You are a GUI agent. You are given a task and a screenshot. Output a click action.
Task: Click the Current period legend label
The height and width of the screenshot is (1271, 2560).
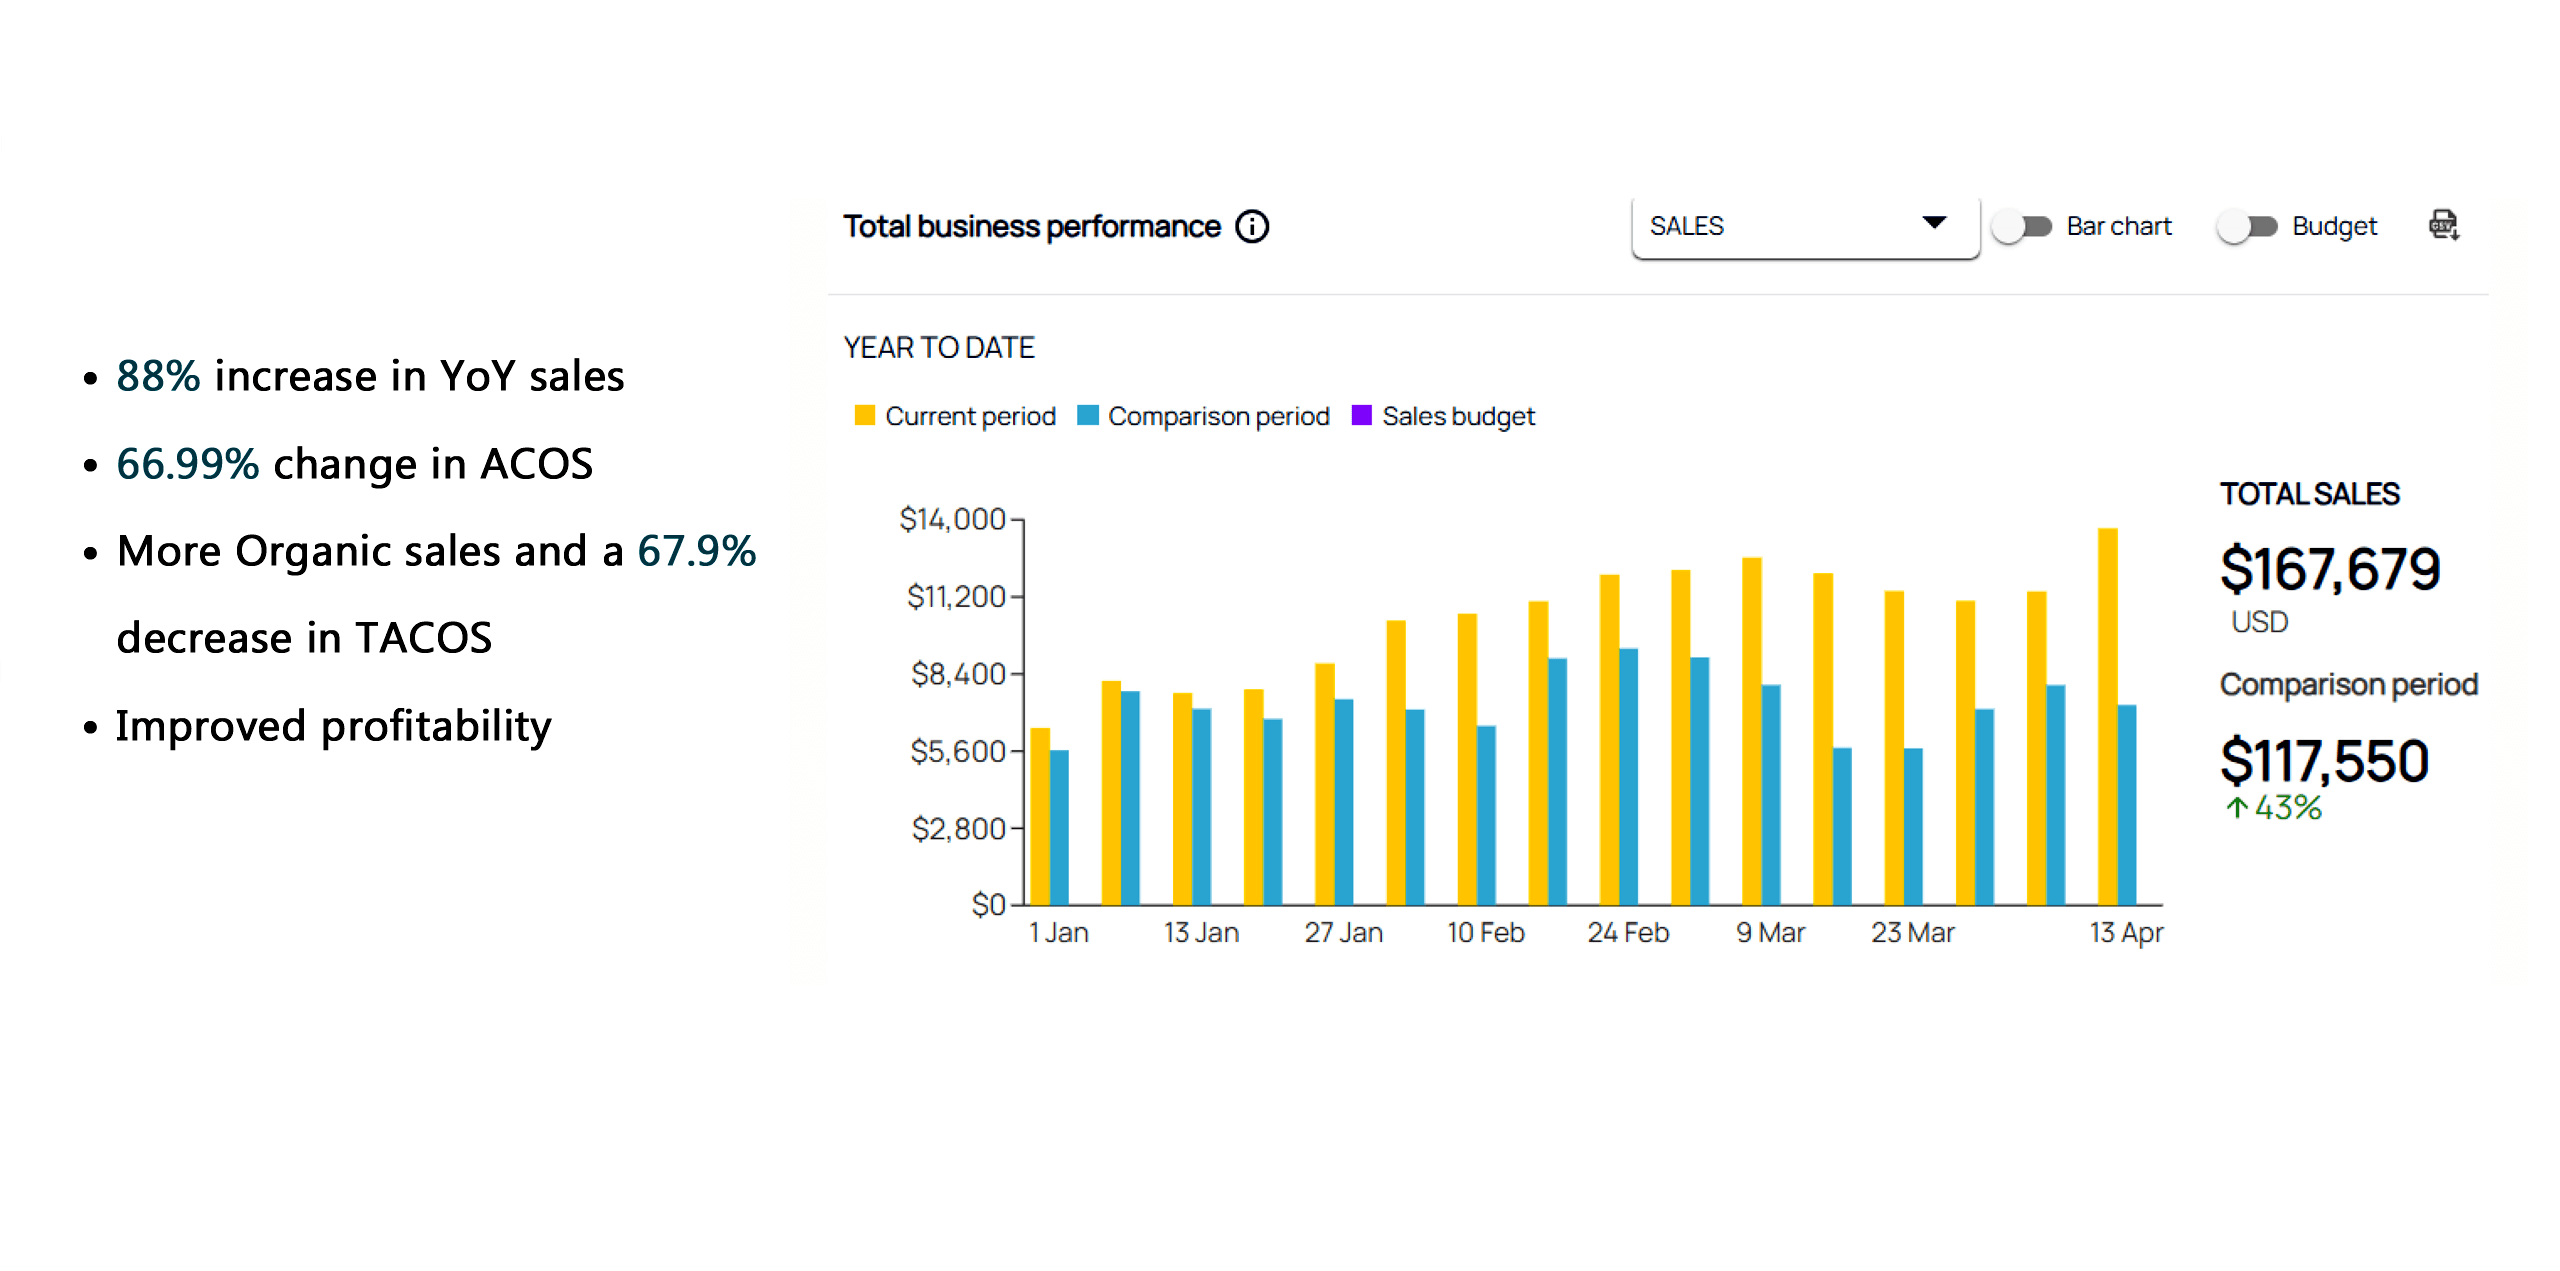(x=970, y=416)
